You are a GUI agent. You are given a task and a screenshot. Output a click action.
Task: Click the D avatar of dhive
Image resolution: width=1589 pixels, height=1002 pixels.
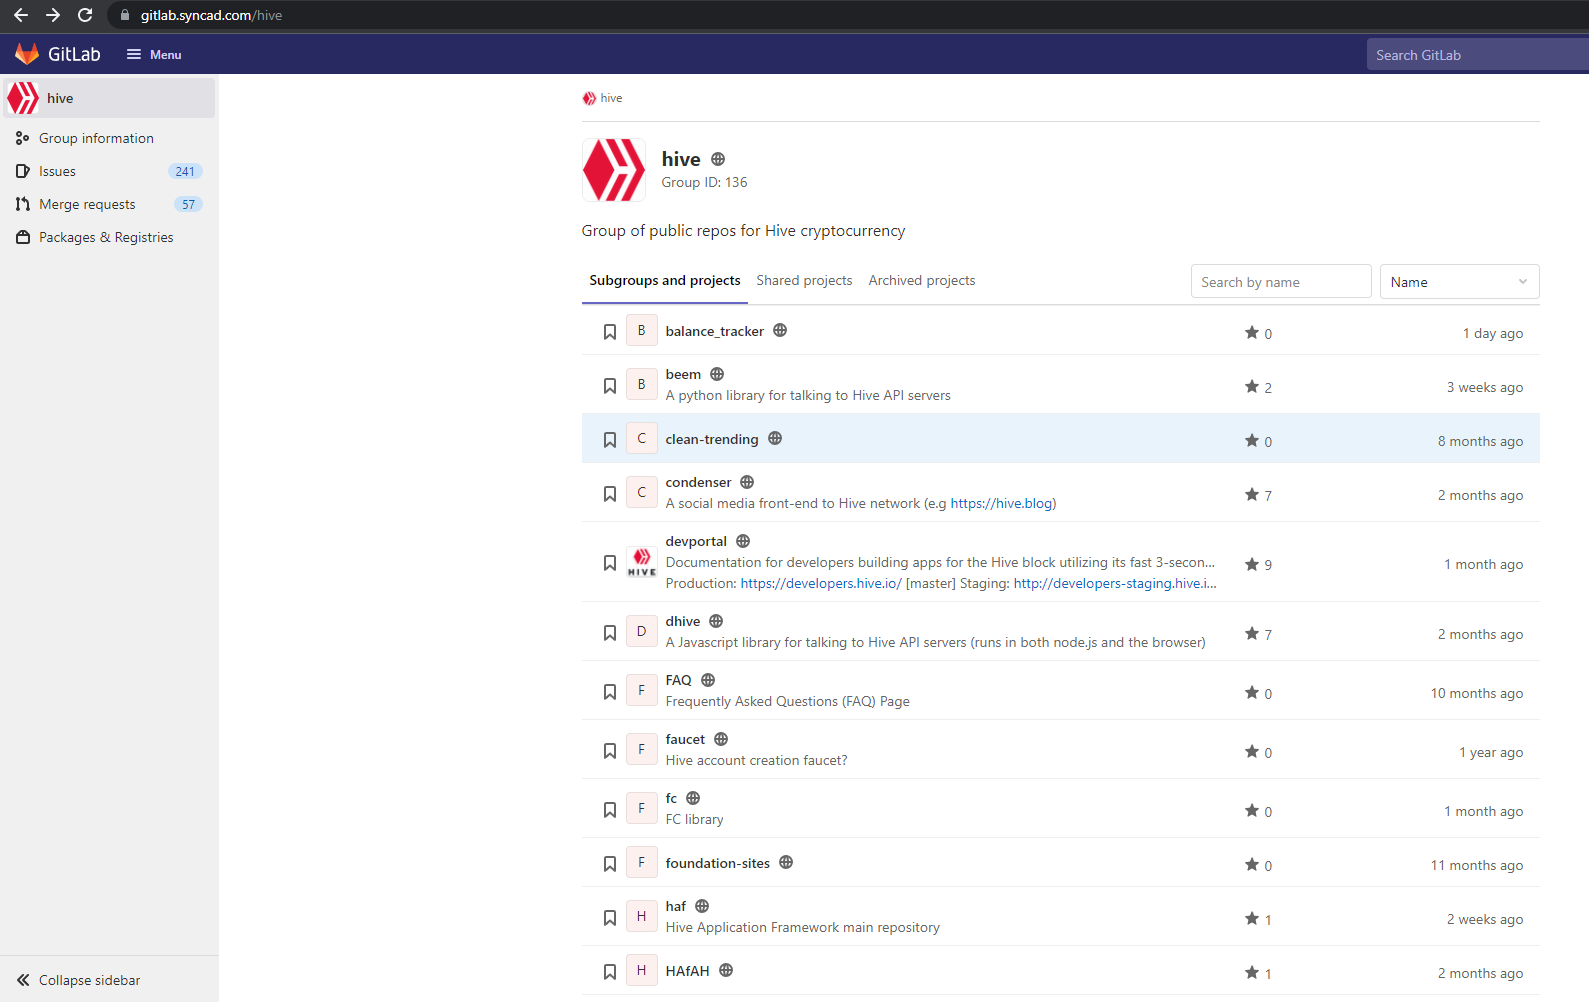(642, 631)
